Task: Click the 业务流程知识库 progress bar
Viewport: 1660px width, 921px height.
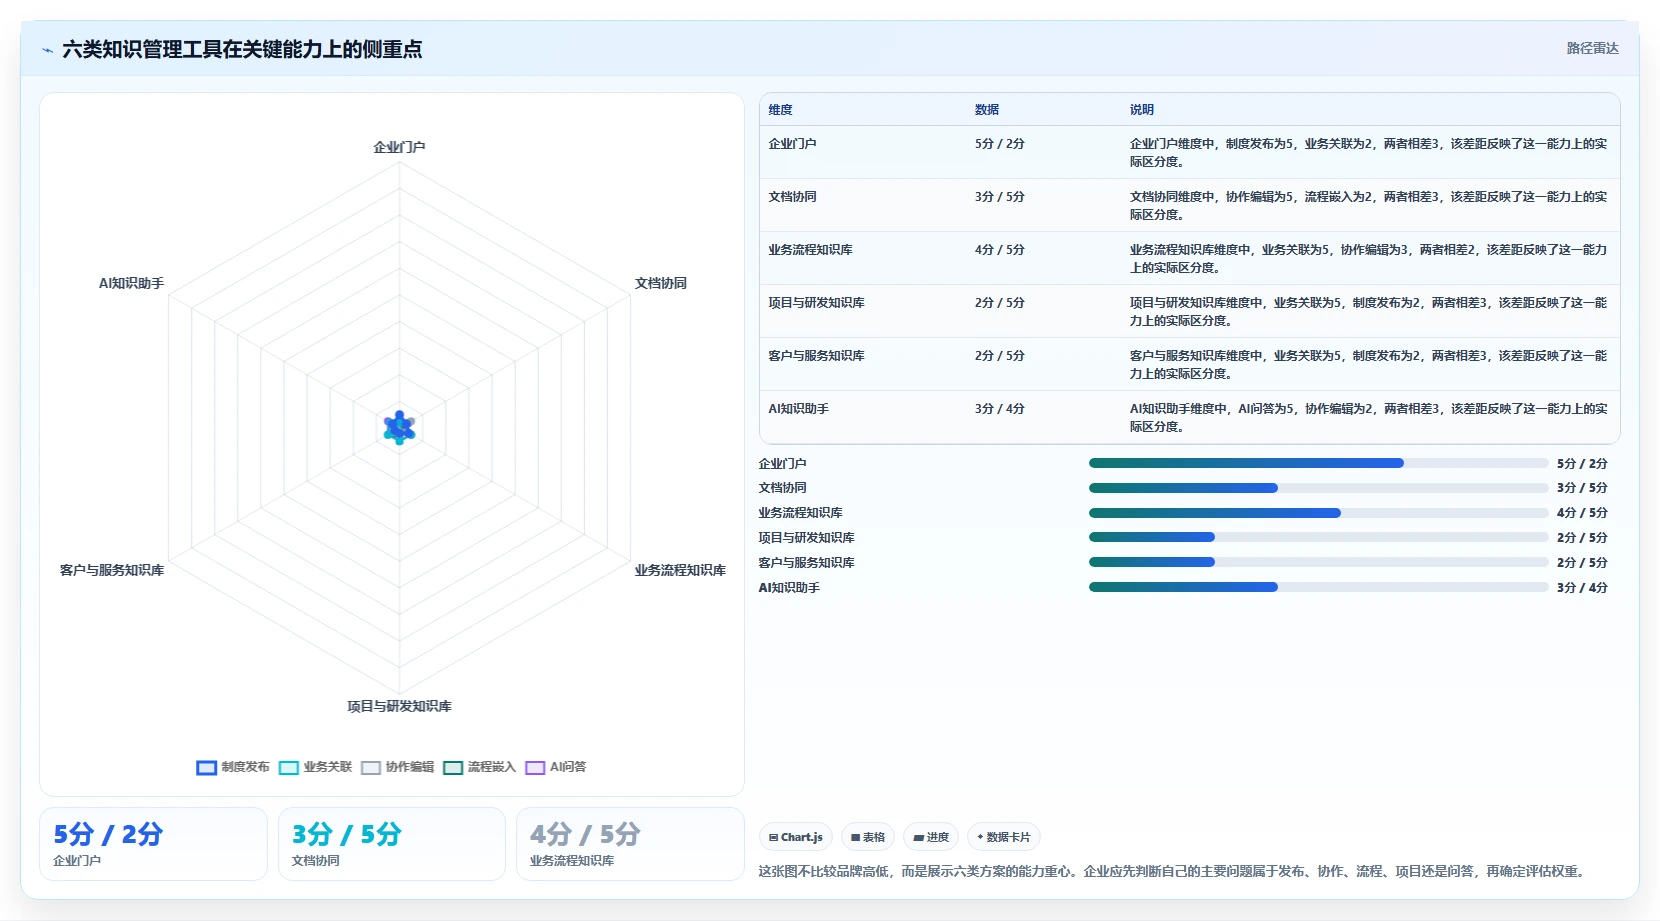Action: coord(1318,513)
